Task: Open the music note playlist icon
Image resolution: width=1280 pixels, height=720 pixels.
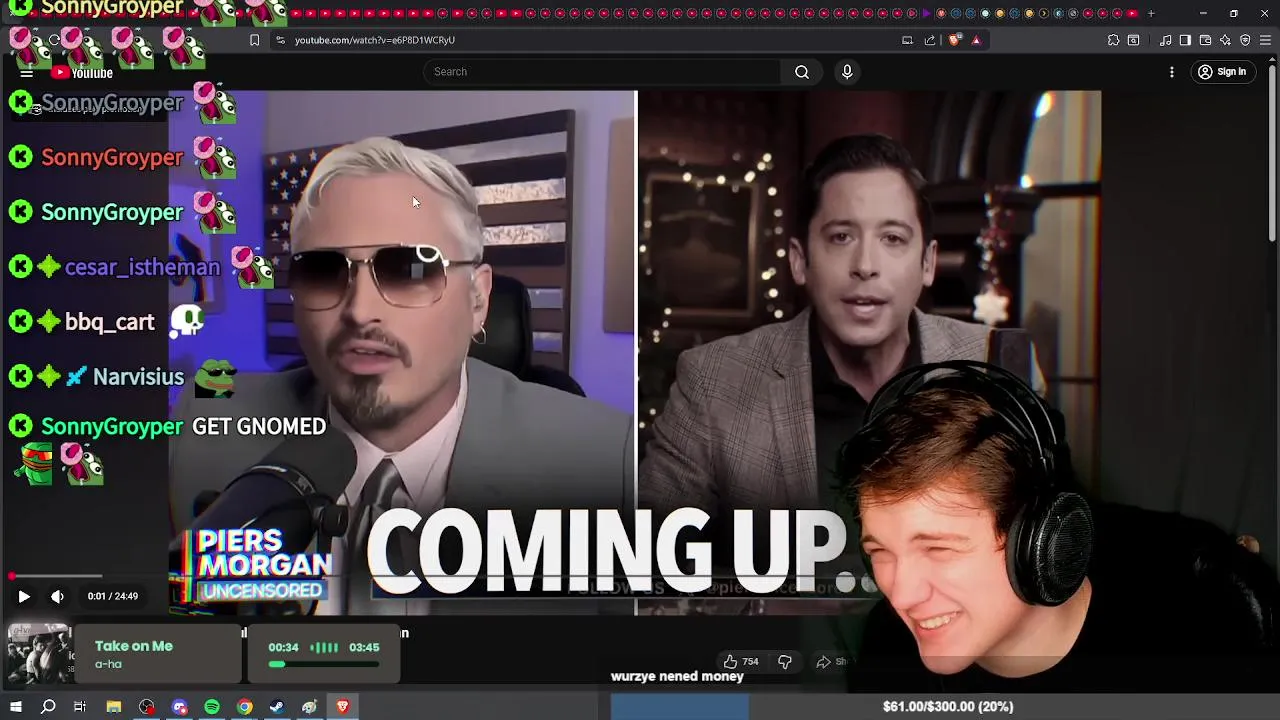Action: pos(1165,40)
